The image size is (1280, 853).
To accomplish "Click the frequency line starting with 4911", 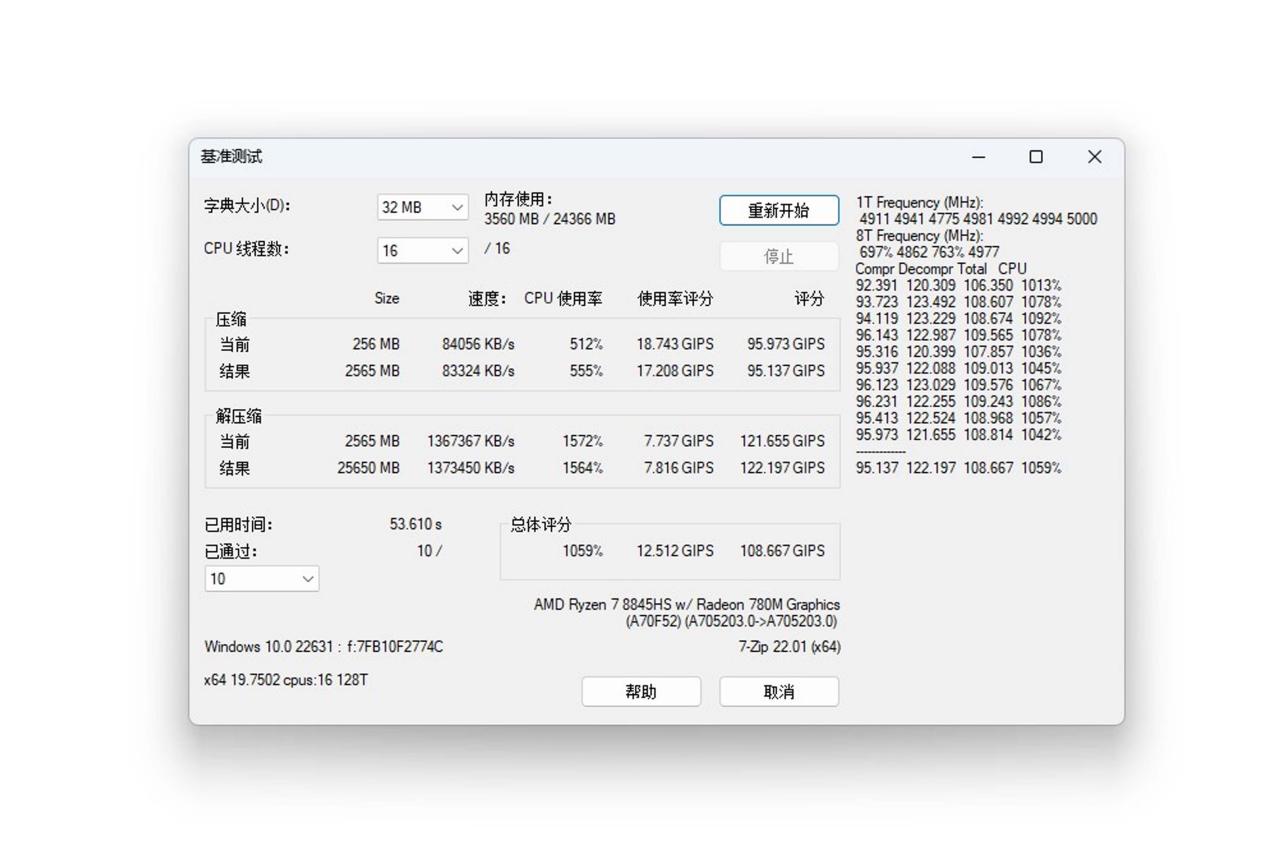I will 978,219.
